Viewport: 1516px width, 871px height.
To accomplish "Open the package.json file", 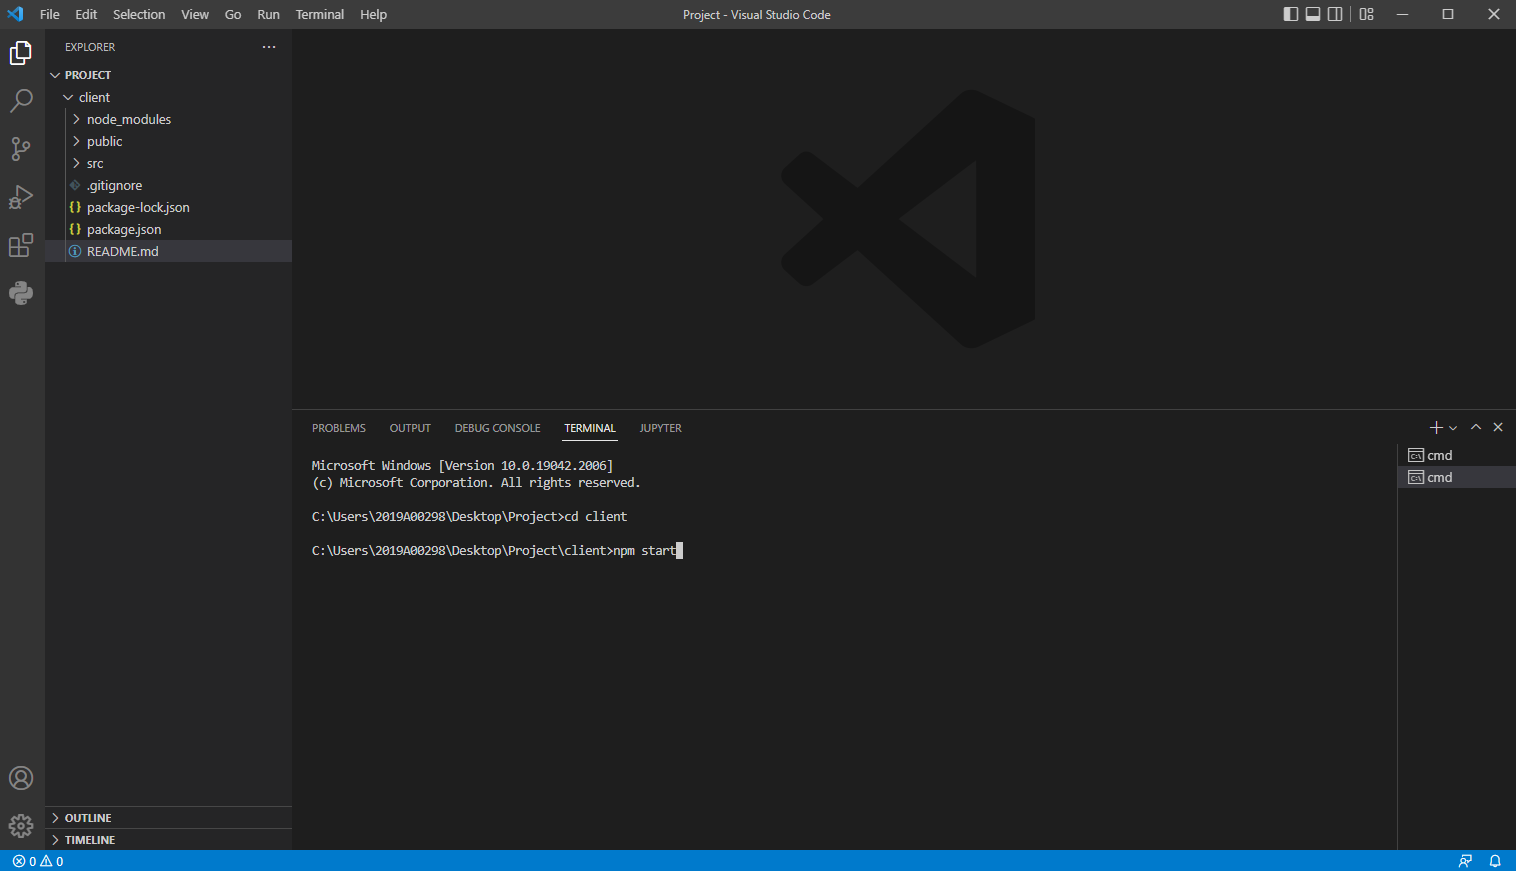I will click(x=168, y=229).
